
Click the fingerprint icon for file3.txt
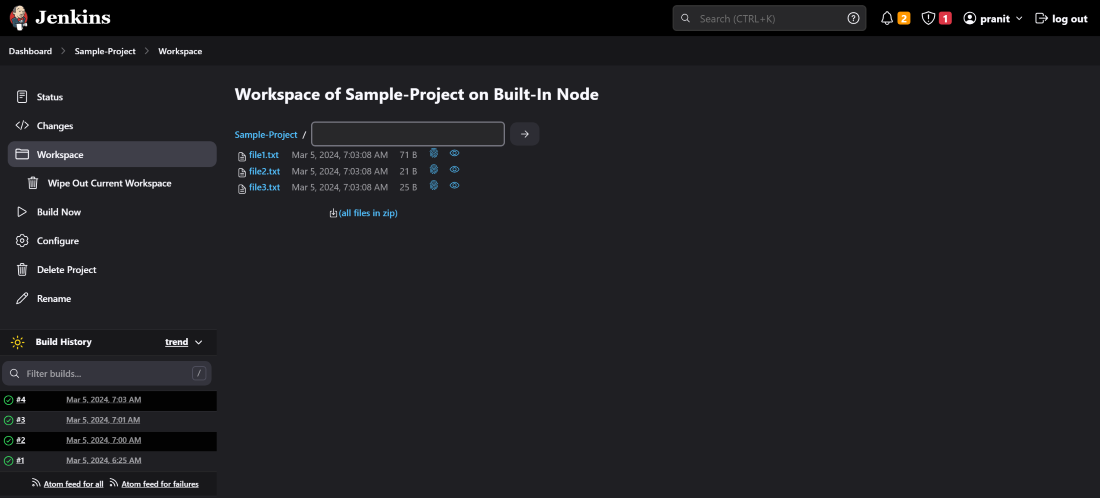click(434, 186)
